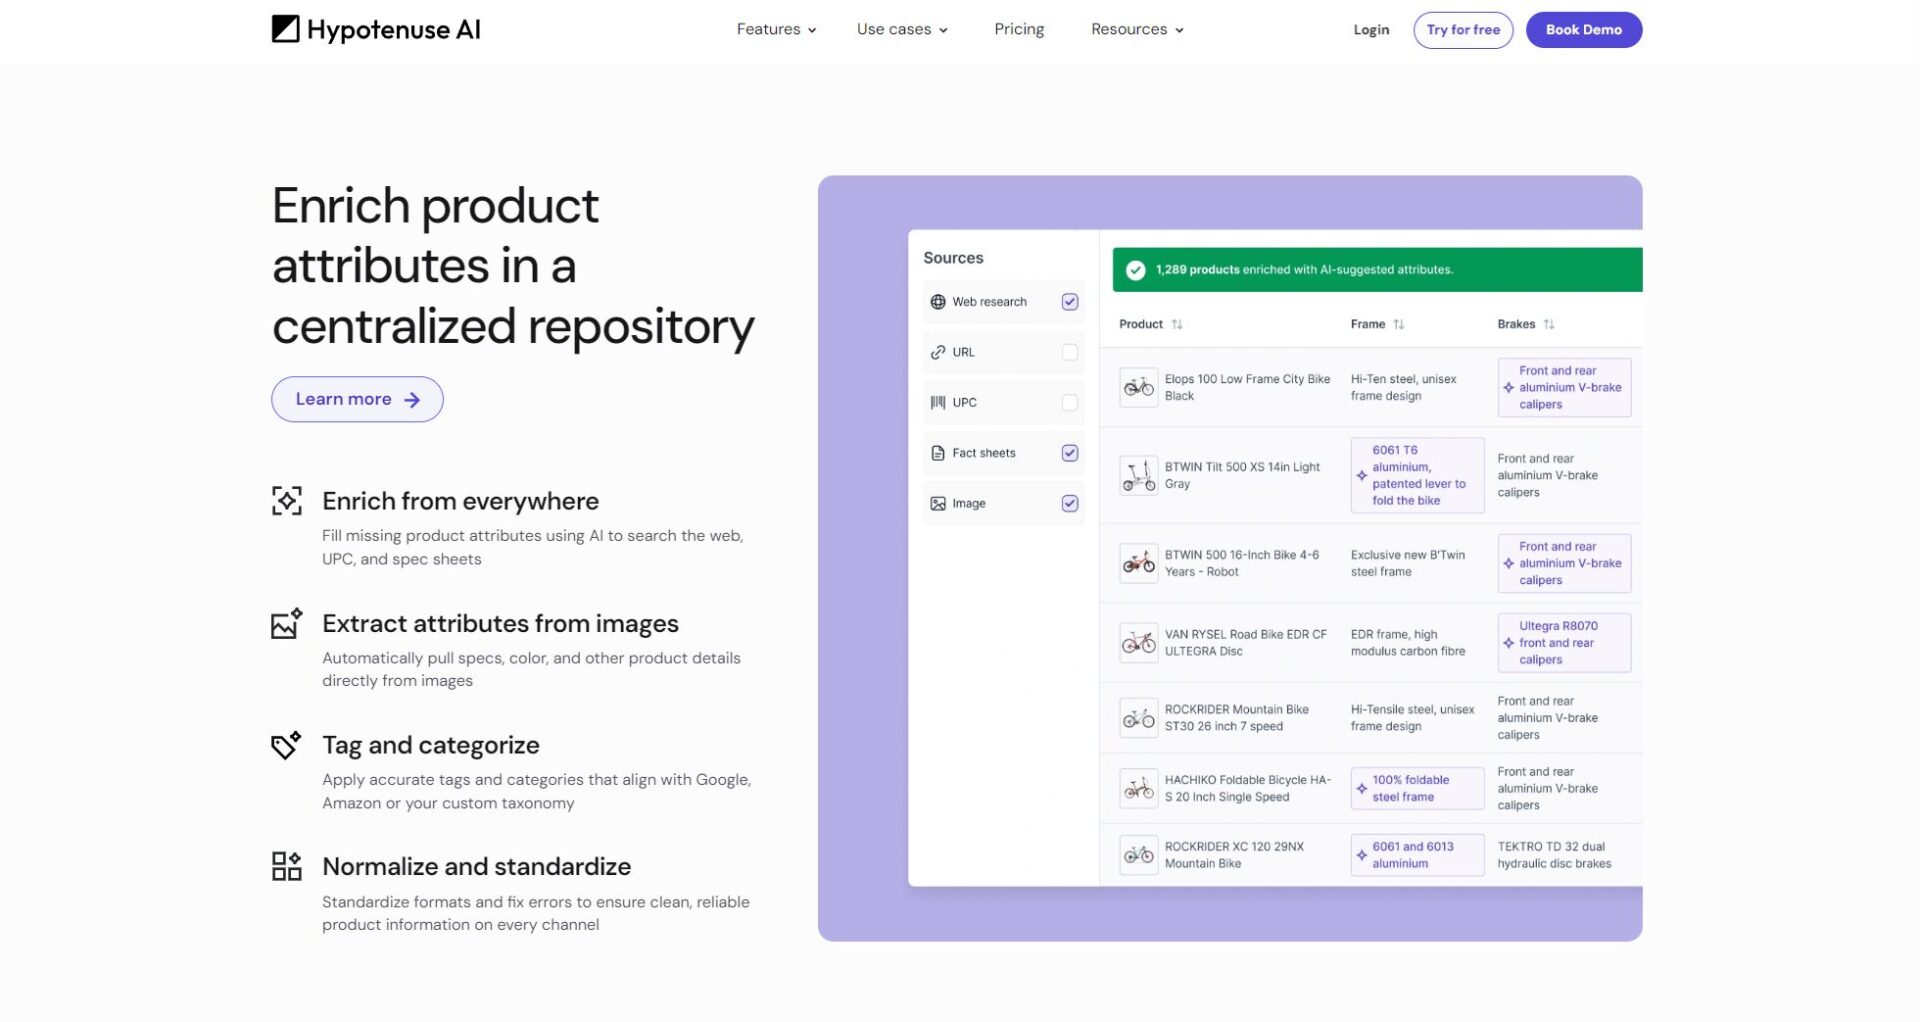Click the Try for free button
The height and width of the screenshot is (1022, 1920).
click(x=1462, y=30)
